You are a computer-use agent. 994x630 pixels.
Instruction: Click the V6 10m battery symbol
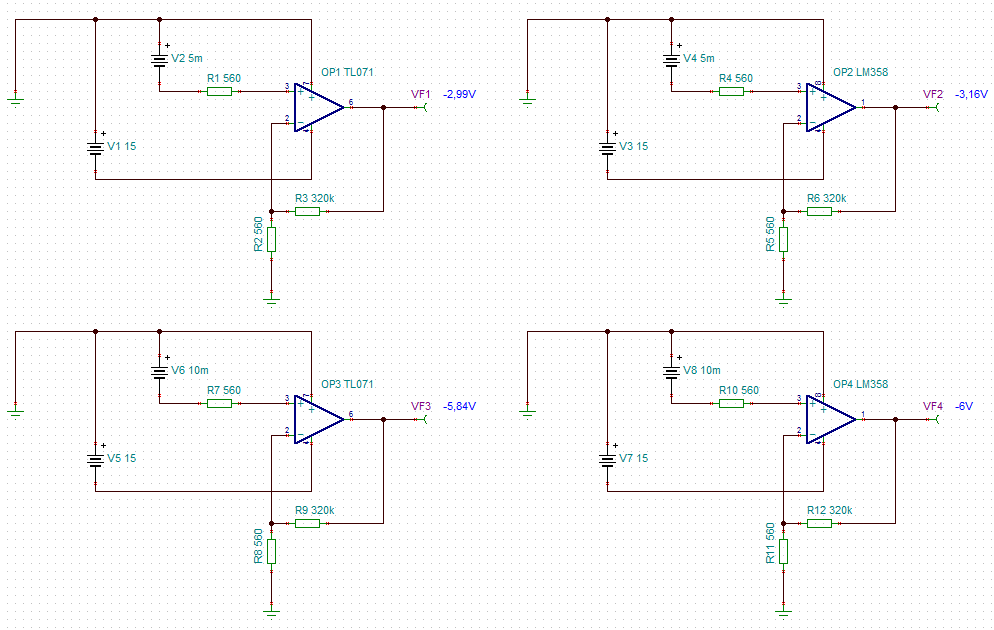pos(160,373)
